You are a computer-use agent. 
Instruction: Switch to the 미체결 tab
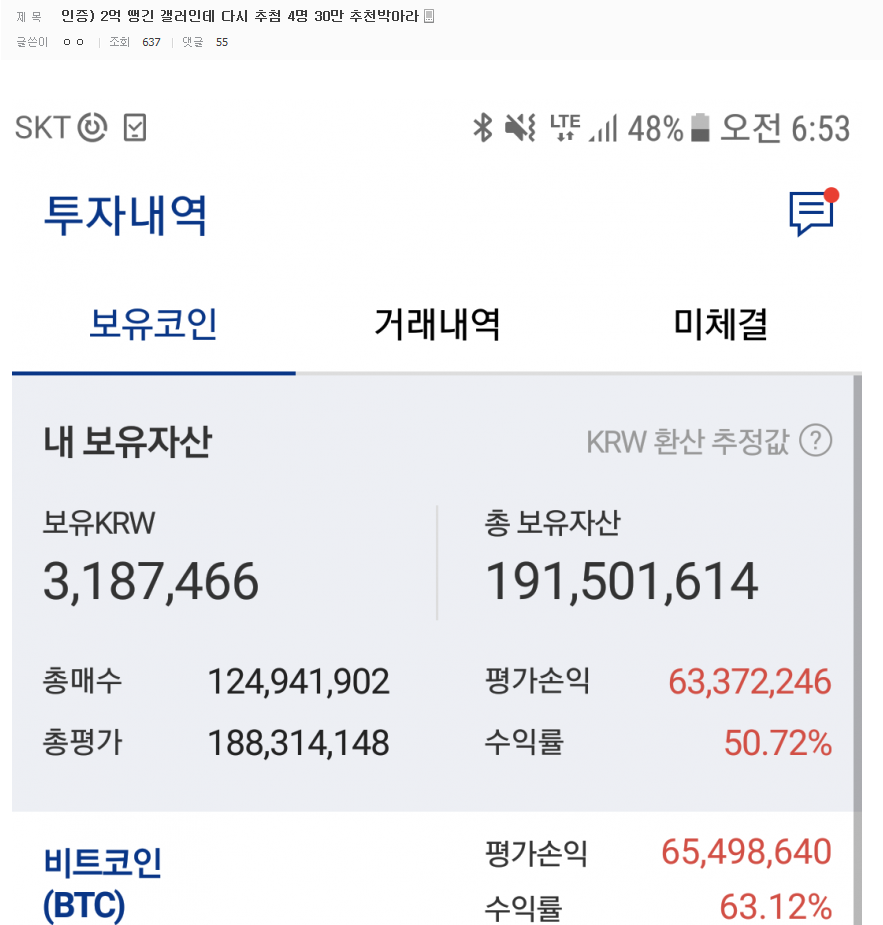720,324
